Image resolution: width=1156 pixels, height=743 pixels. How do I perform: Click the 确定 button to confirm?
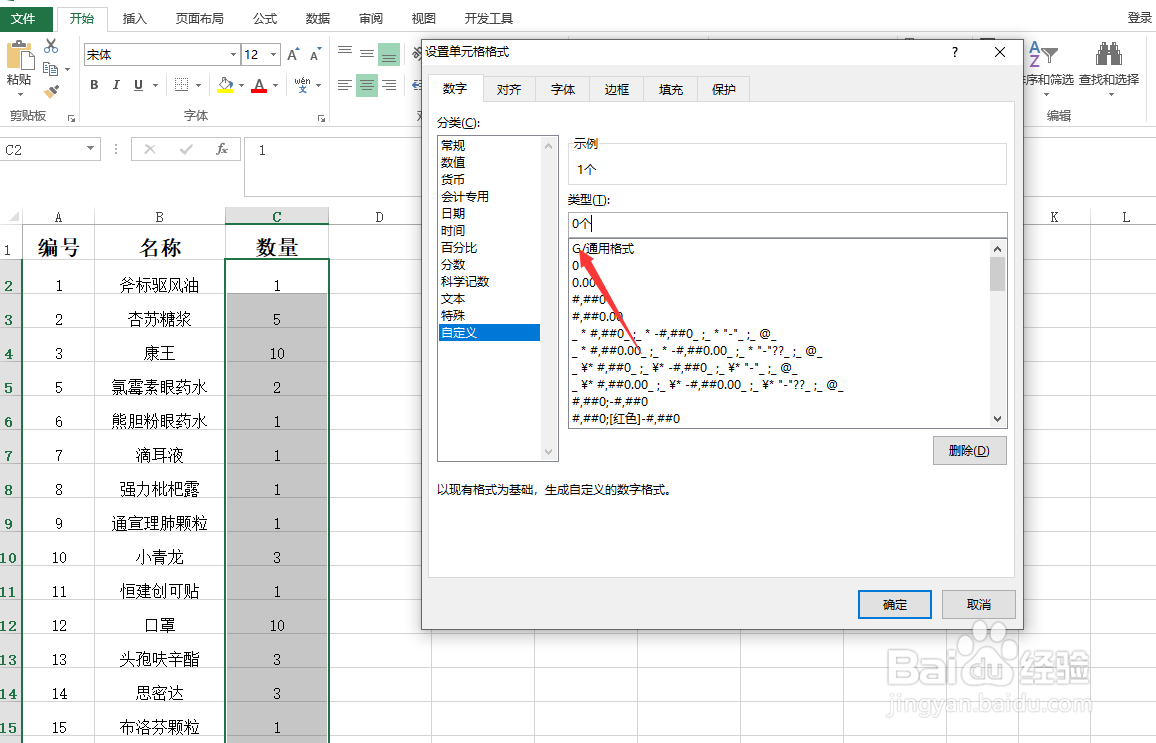point(893,604)
